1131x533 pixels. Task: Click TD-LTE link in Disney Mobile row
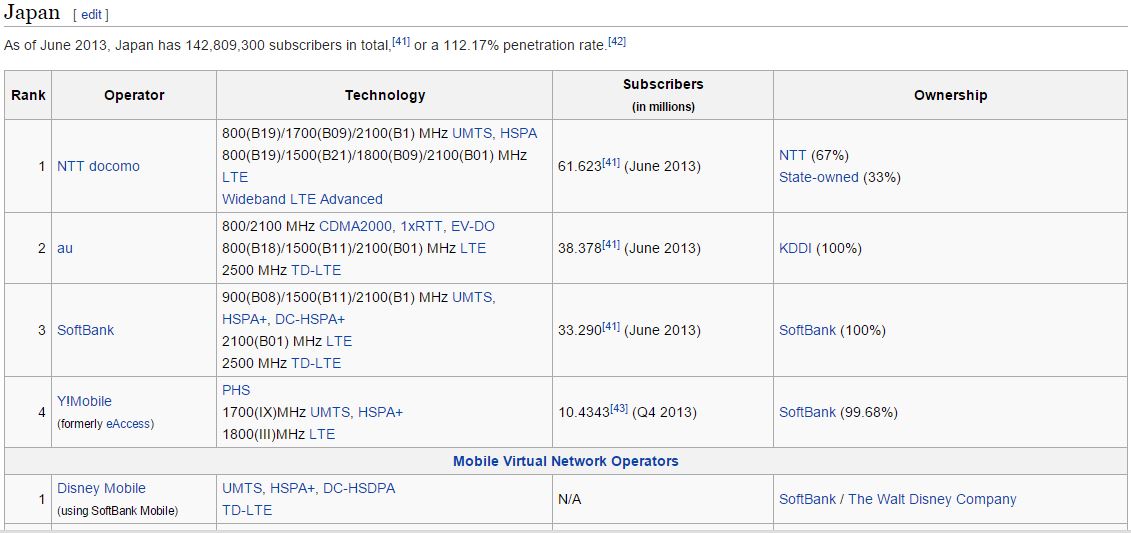coord(247,510)
